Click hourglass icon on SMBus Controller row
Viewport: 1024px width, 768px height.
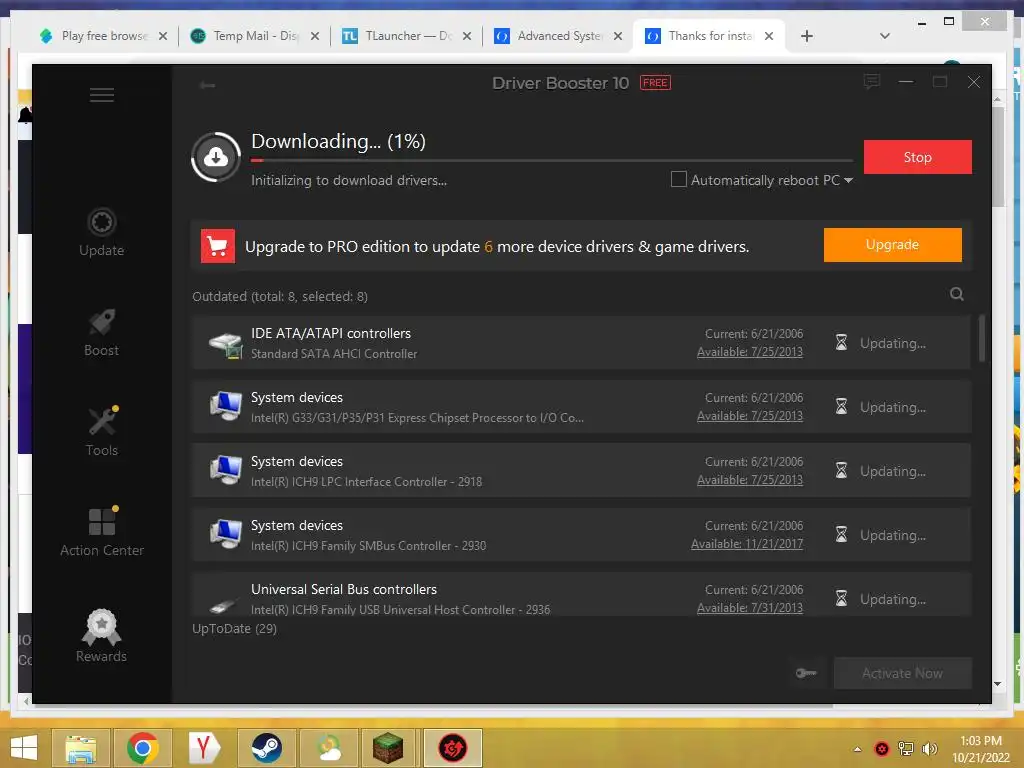(841, 534)
